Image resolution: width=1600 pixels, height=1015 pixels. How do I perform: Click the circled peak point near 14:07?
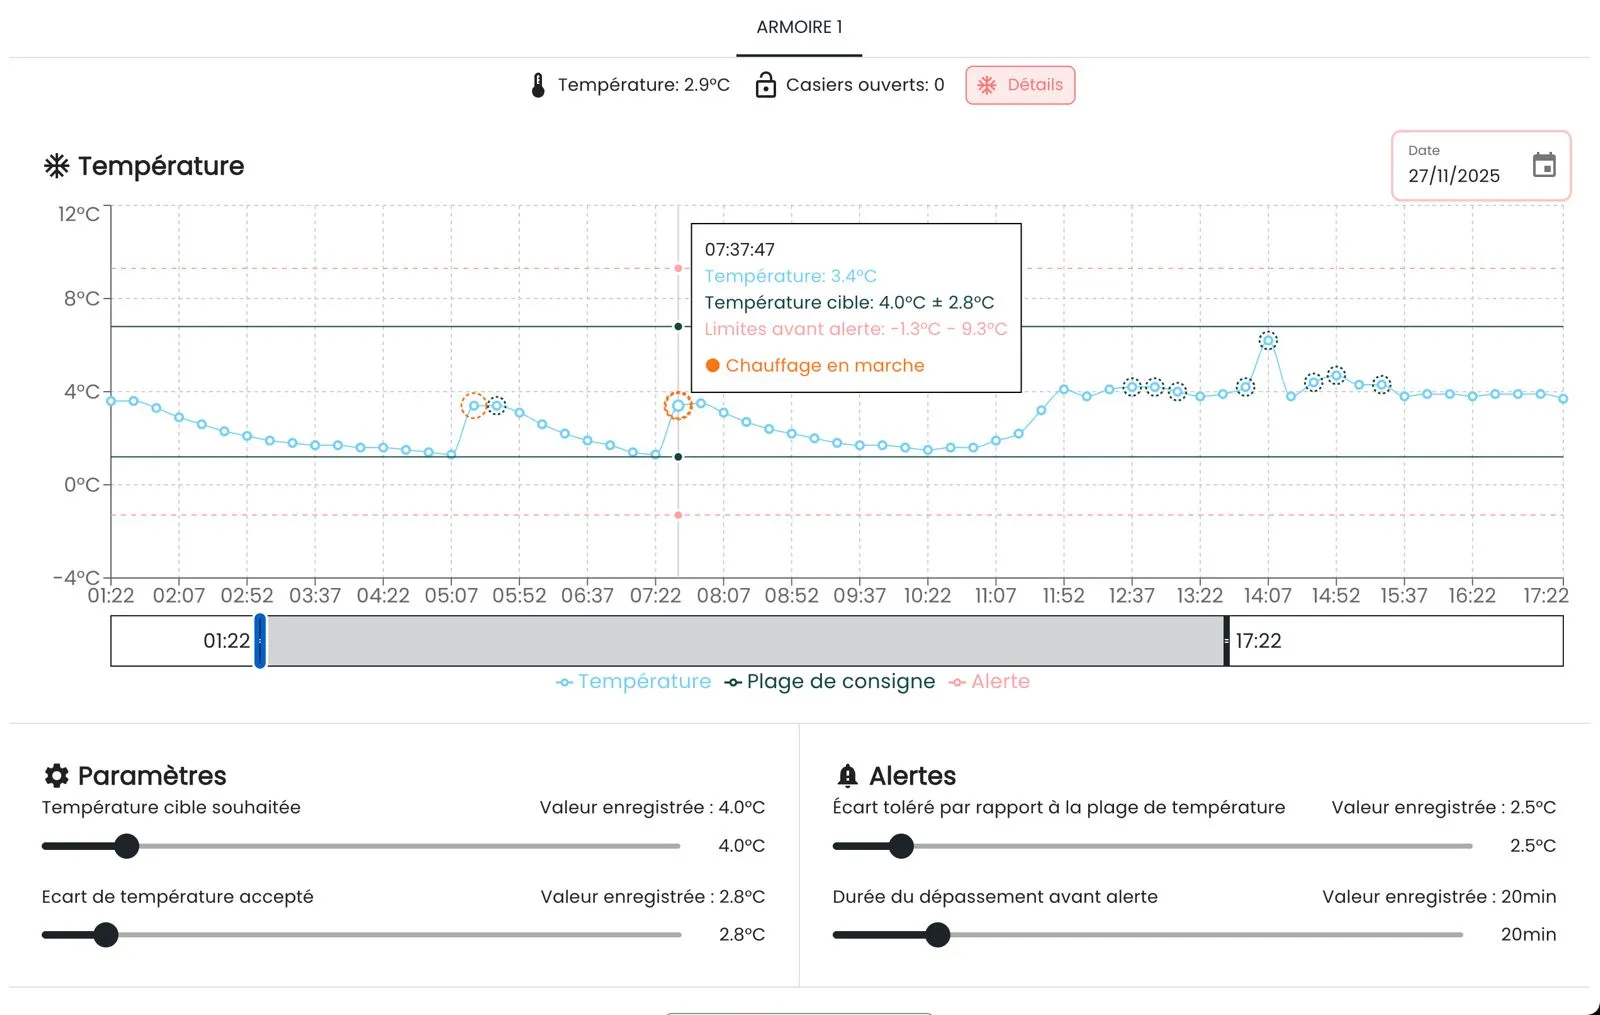pyautogui.click(x=1268, y=341)
